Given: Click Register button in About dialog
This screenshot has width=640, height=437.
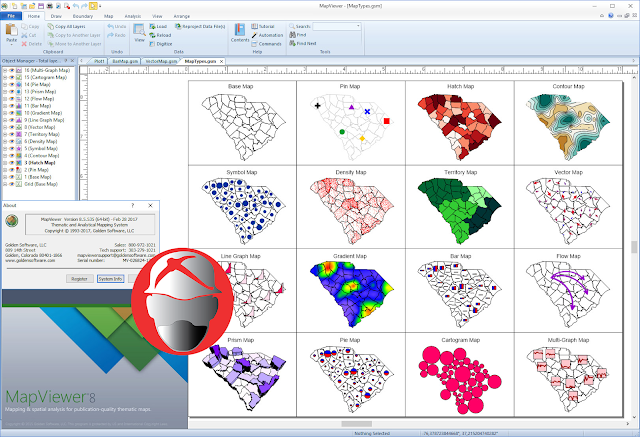Looking at the screenshot, I should pos(79,279).
